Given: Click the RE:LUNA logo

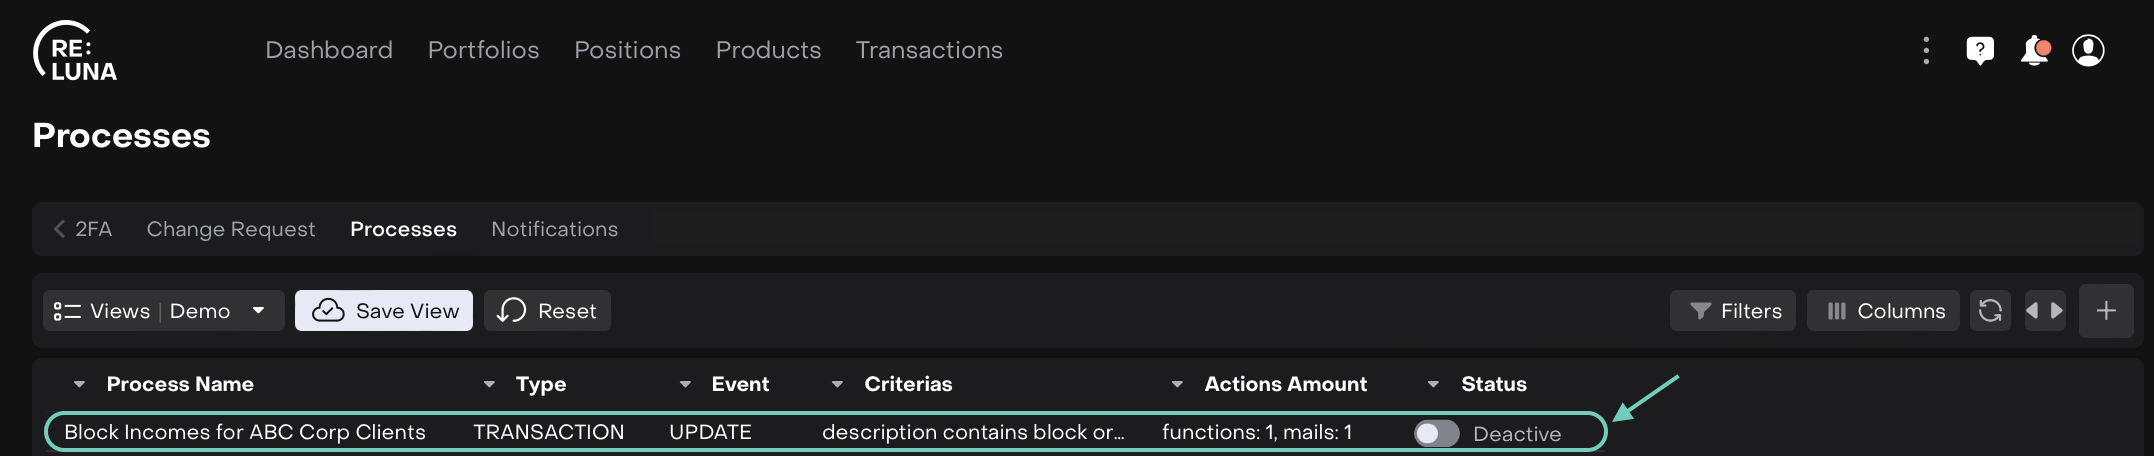Looking at the screenshot, I should [75, 51].
